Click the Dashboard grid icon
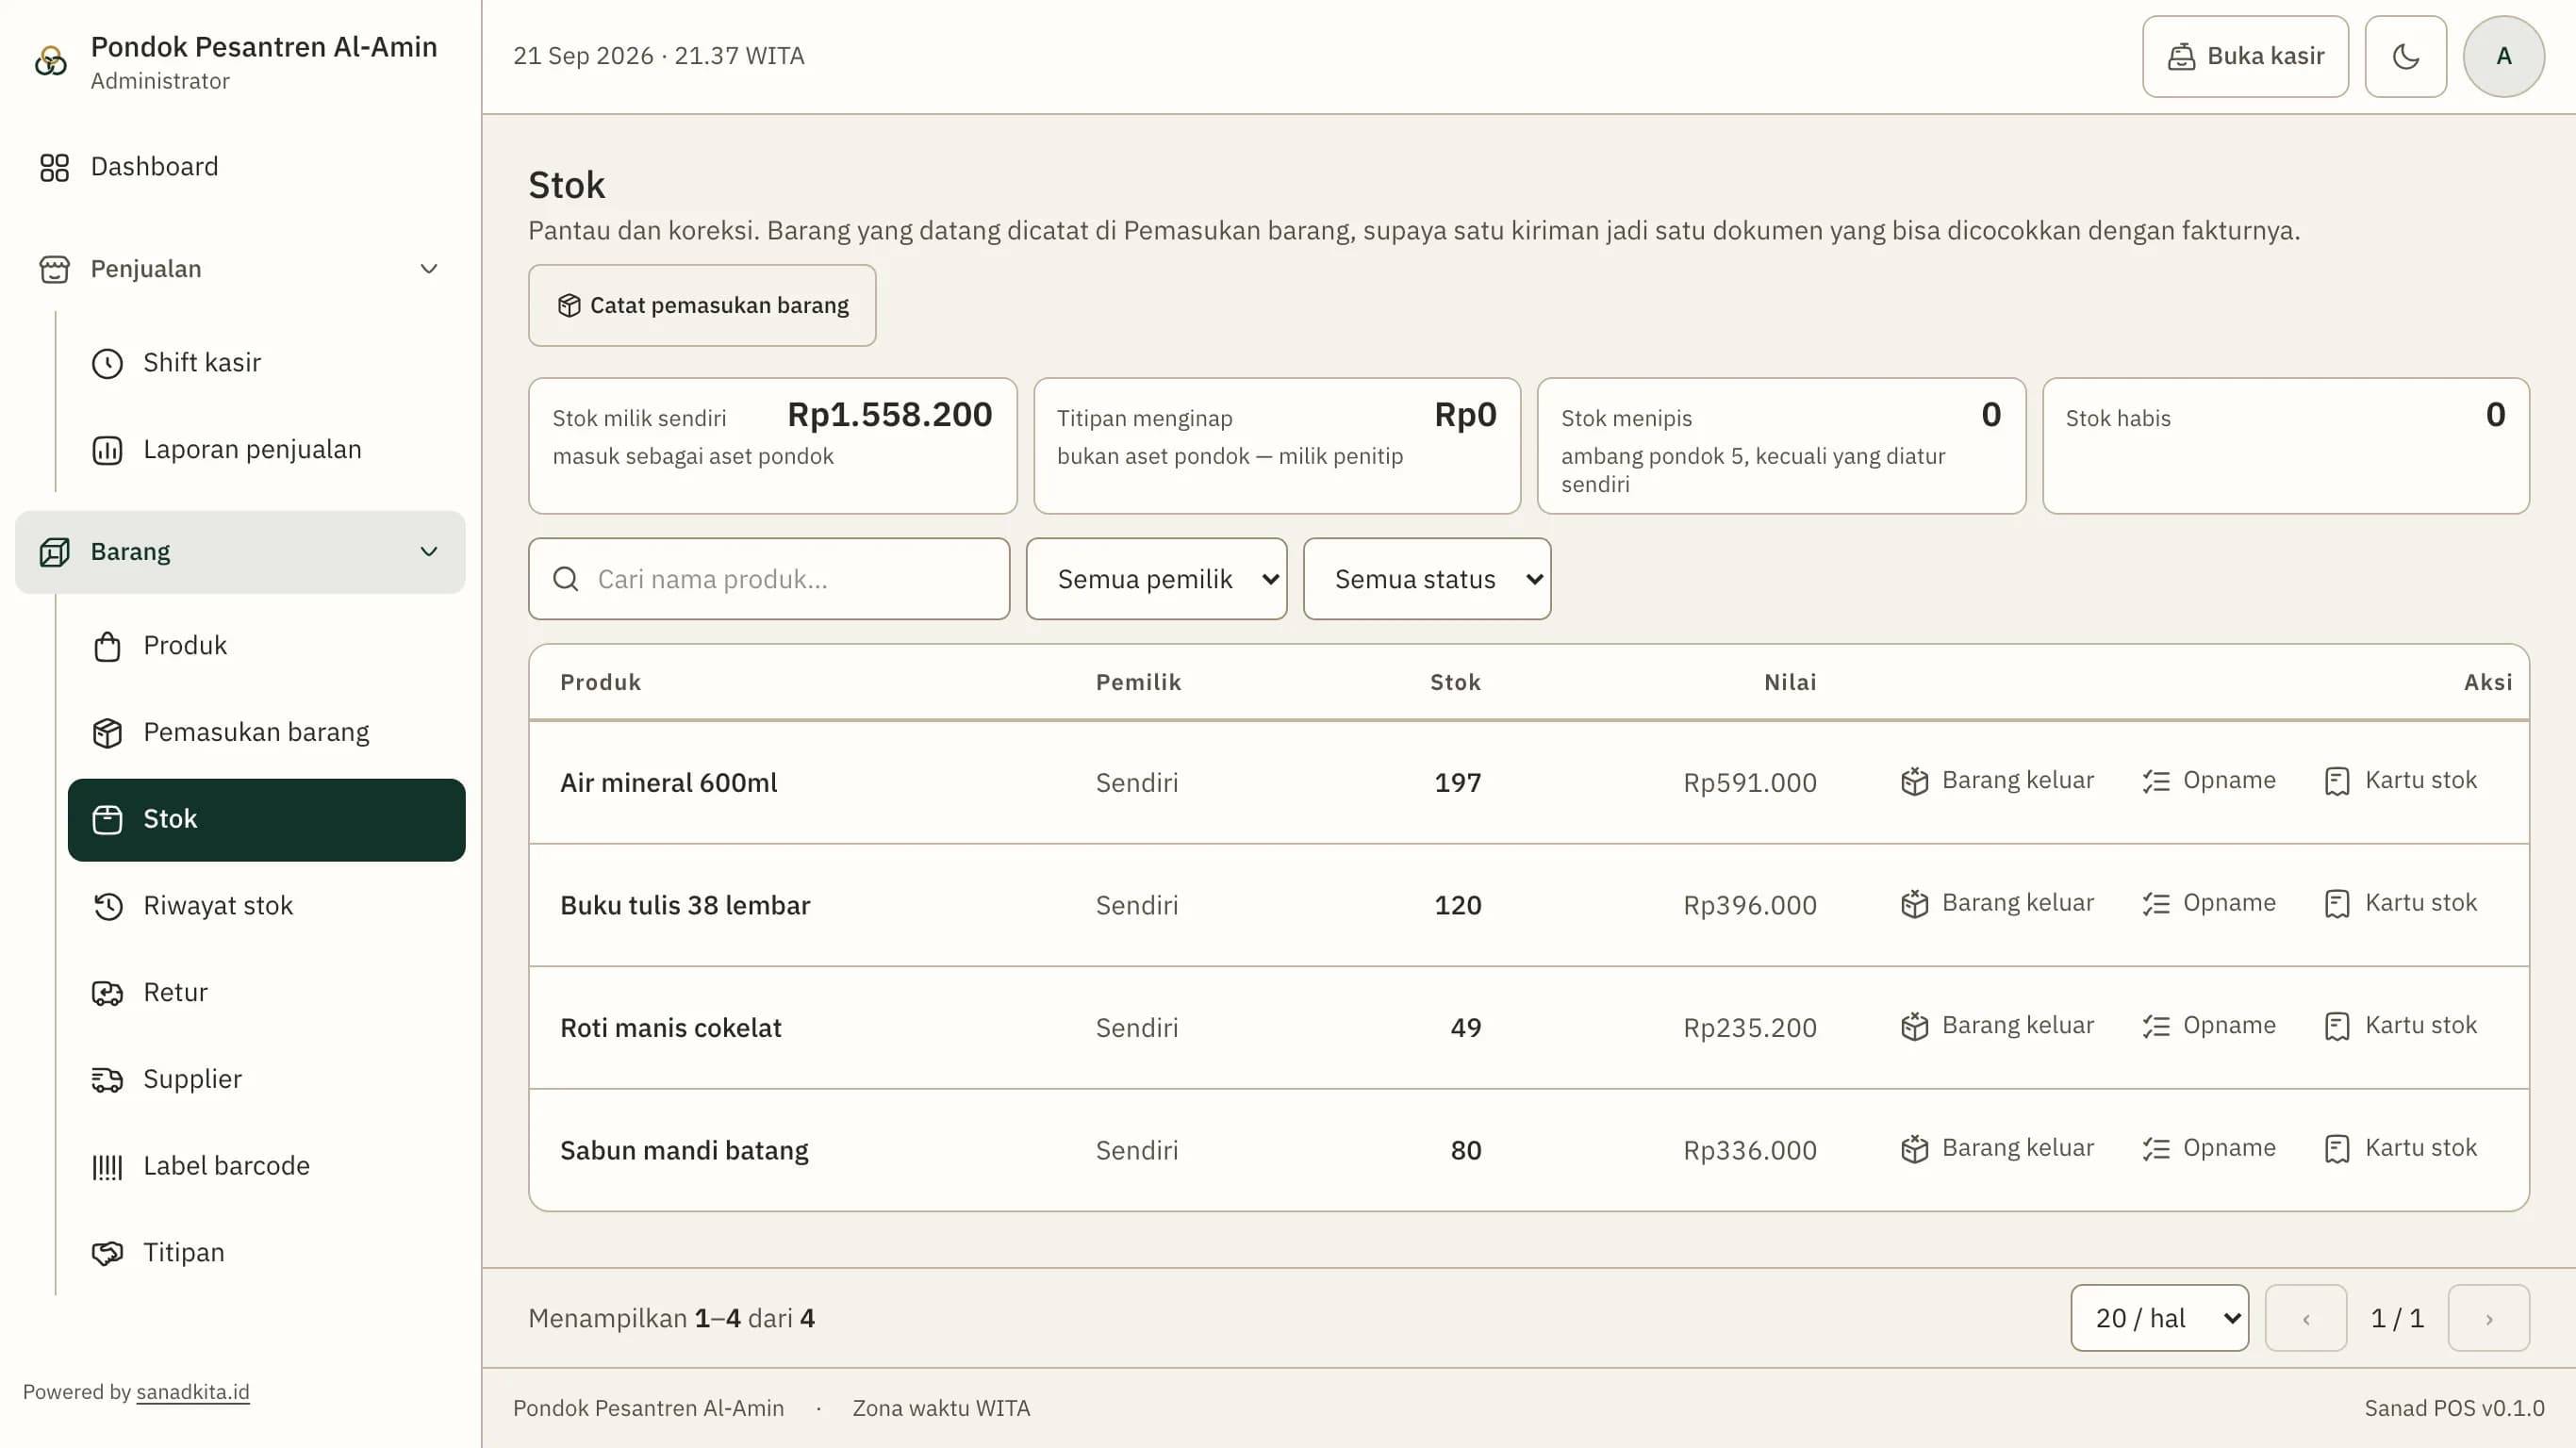The width and height of the screenshot is (2576, 1448). 54,167
